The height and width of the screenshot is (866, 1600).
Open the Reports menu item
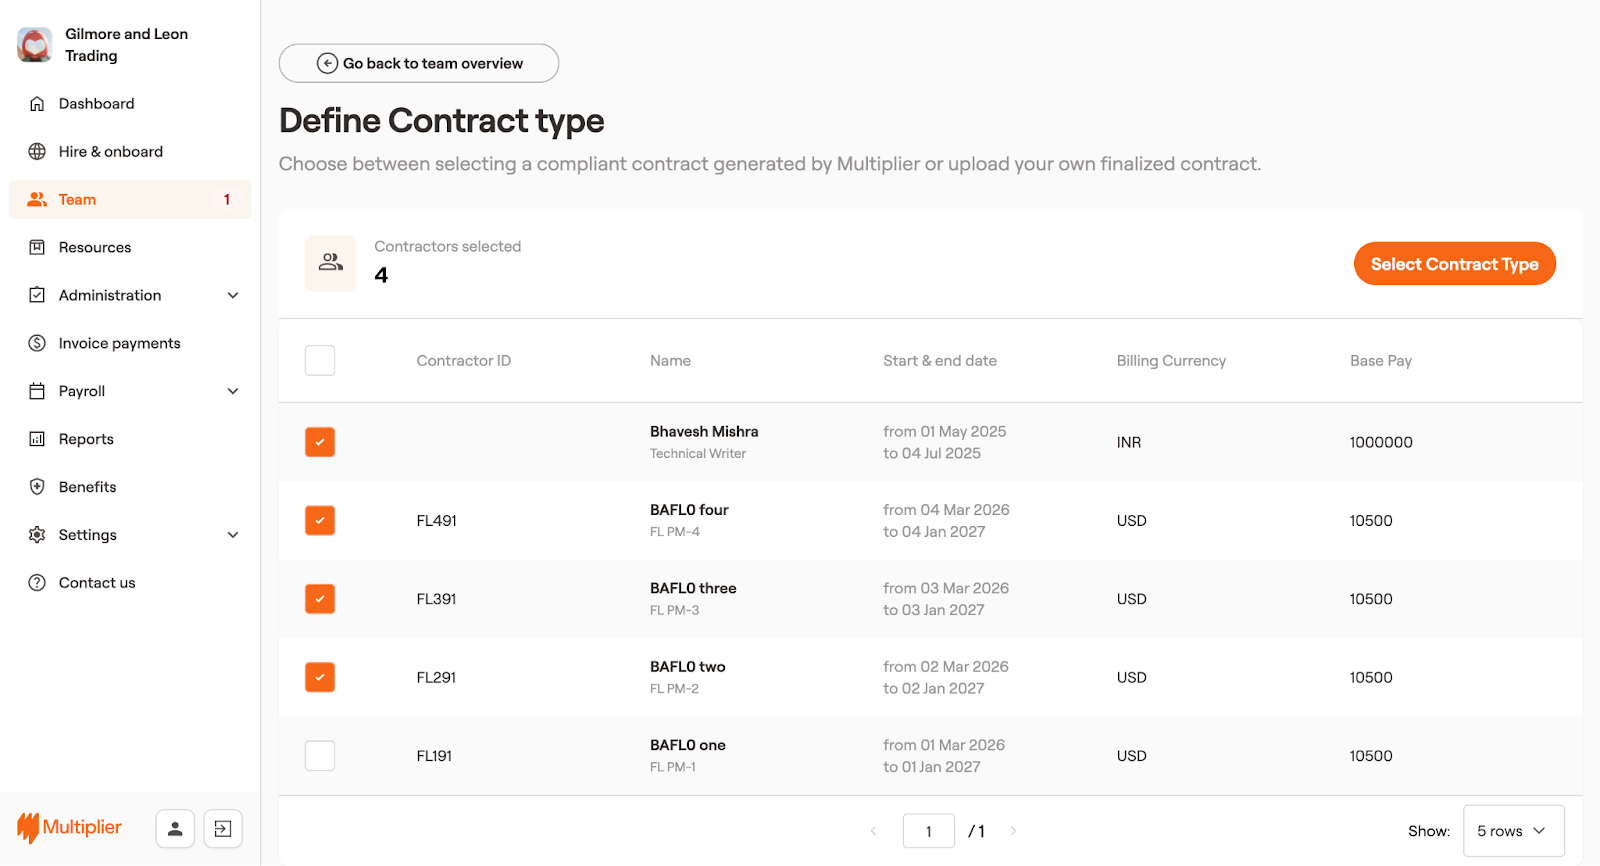pos(86,439)
